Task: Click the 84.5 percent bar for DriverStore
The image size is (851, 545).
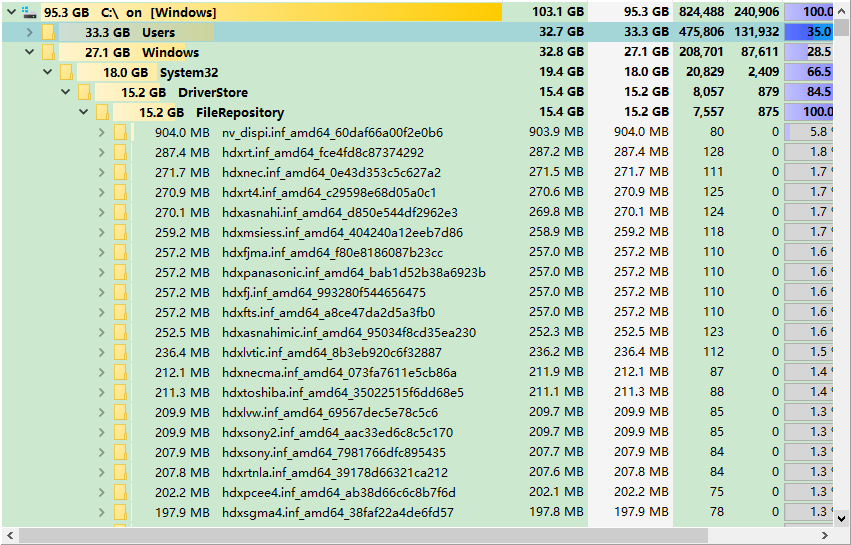Action: tap(809, 92)
